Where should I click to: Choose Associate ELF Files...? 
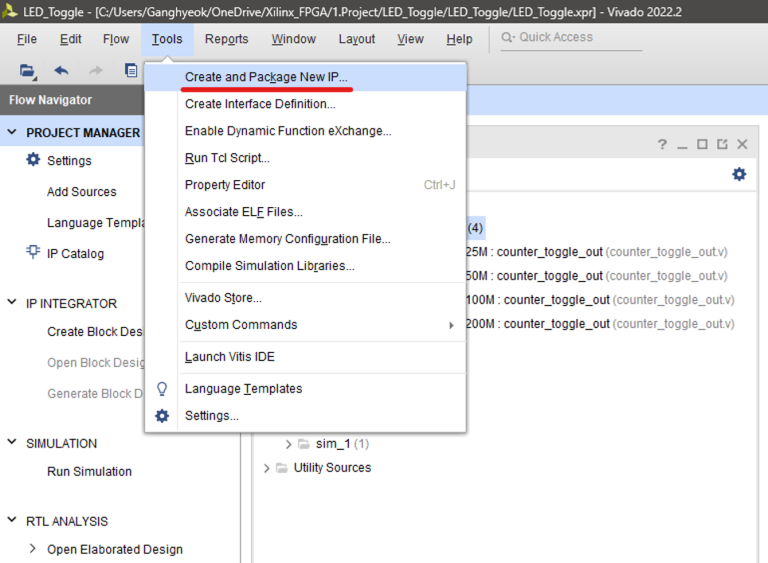pos(306,212)
